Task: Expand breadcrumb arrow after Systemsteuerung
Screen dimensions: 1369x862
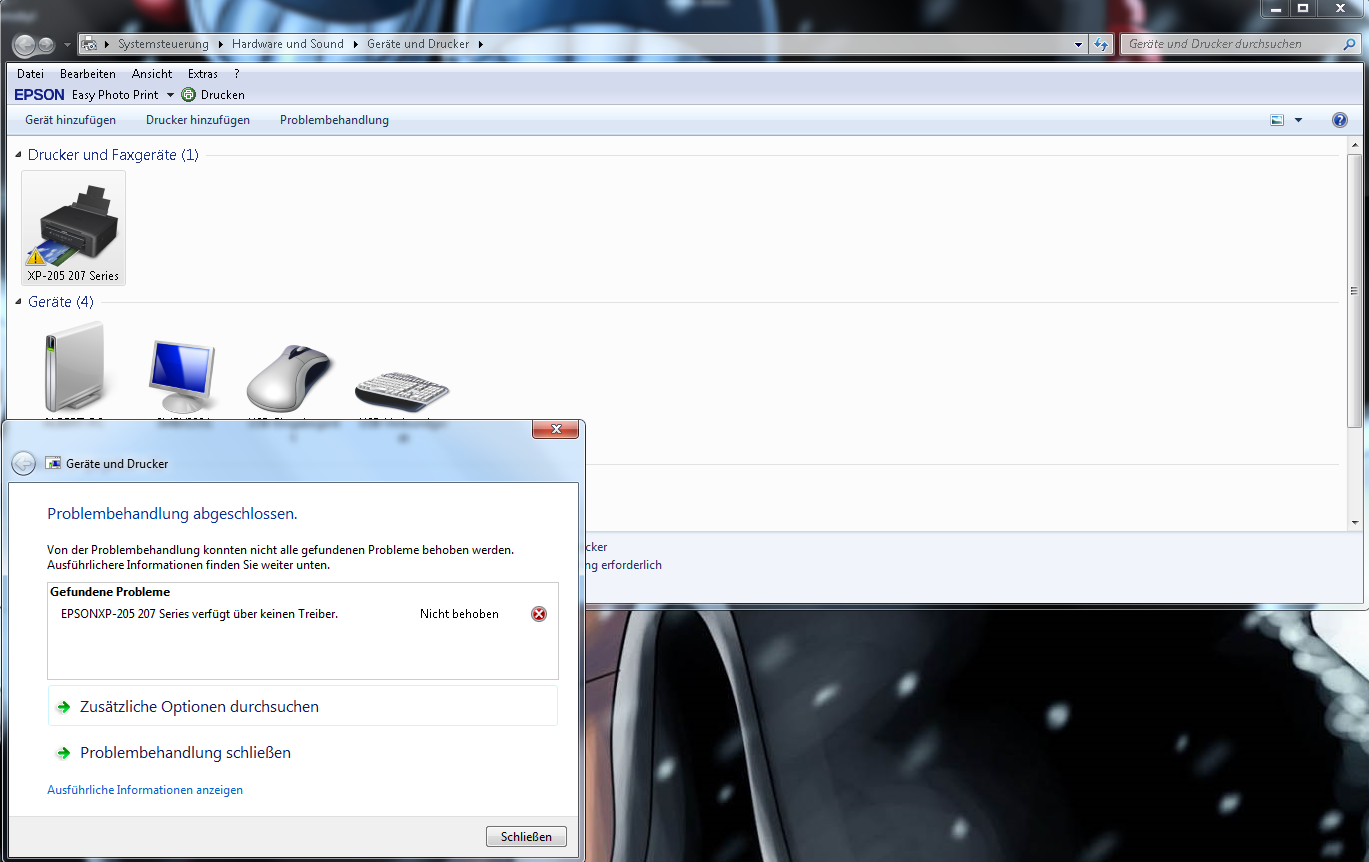Action: [220, 44]
